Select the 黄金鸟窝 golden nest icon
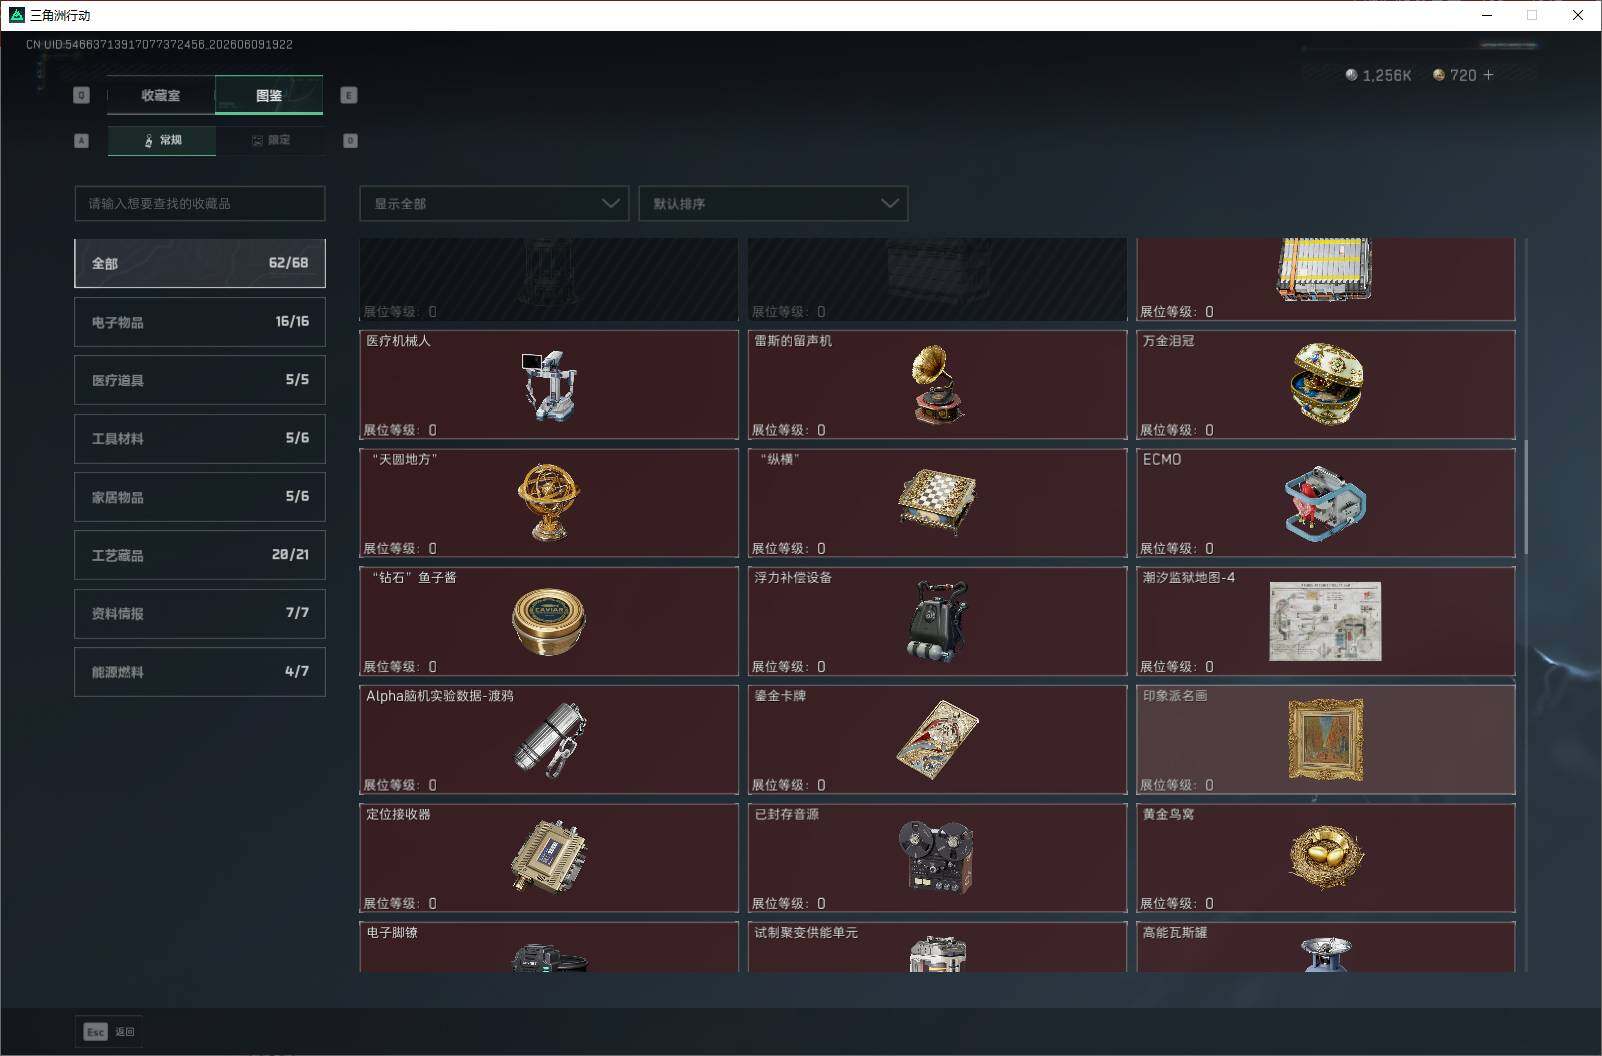Viewport: 1602px width, 1056px height. [1325, 857]
